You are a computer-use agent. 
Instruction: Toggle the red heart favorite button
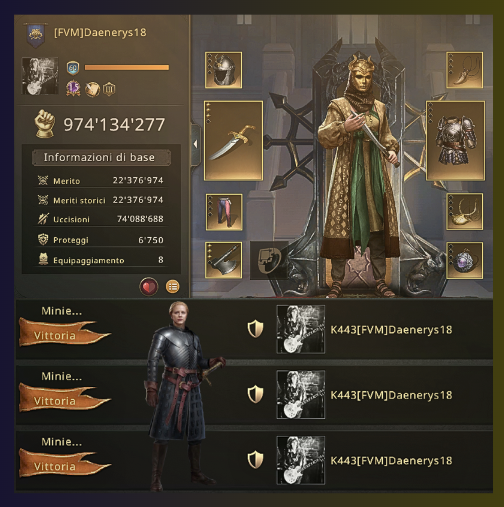click(149, 286)
